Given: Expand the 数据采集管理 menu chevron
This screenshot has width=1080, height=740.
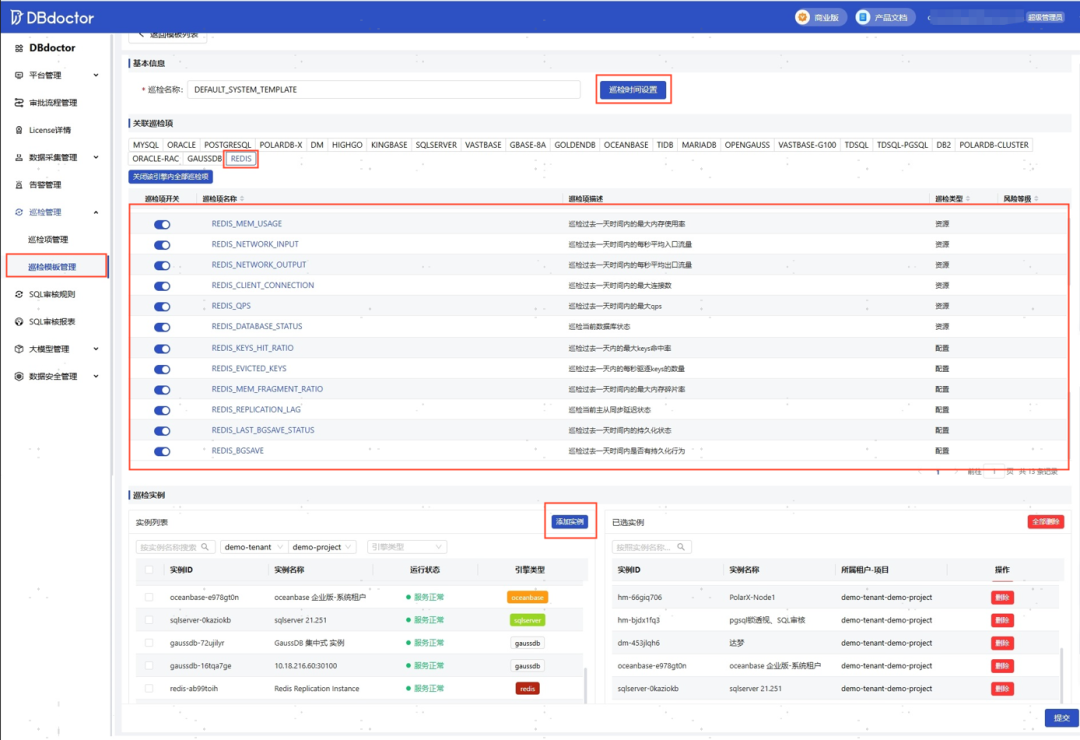Looking at the screenshot, I should click(96, 157).
